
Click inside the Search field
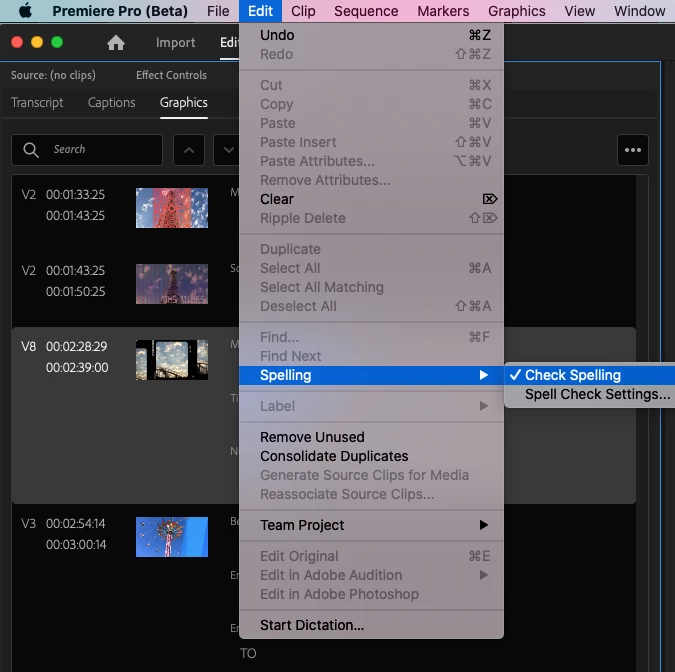(x=87, y=150)
